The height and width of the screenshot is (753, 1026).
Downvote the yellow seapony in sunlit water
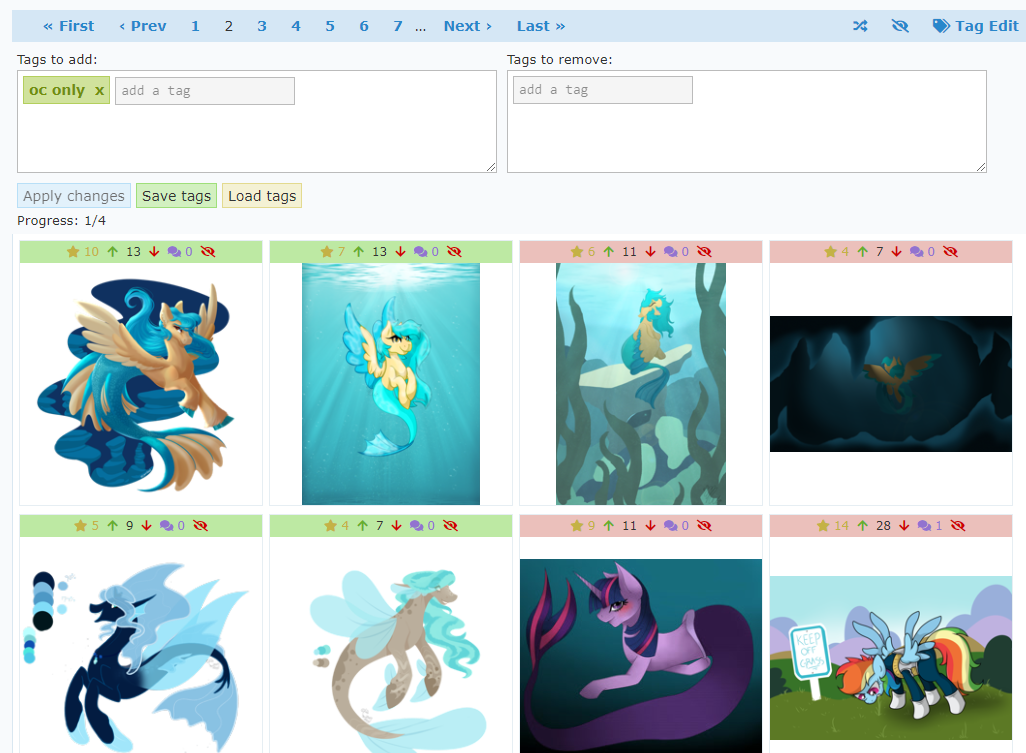(400, 252)
